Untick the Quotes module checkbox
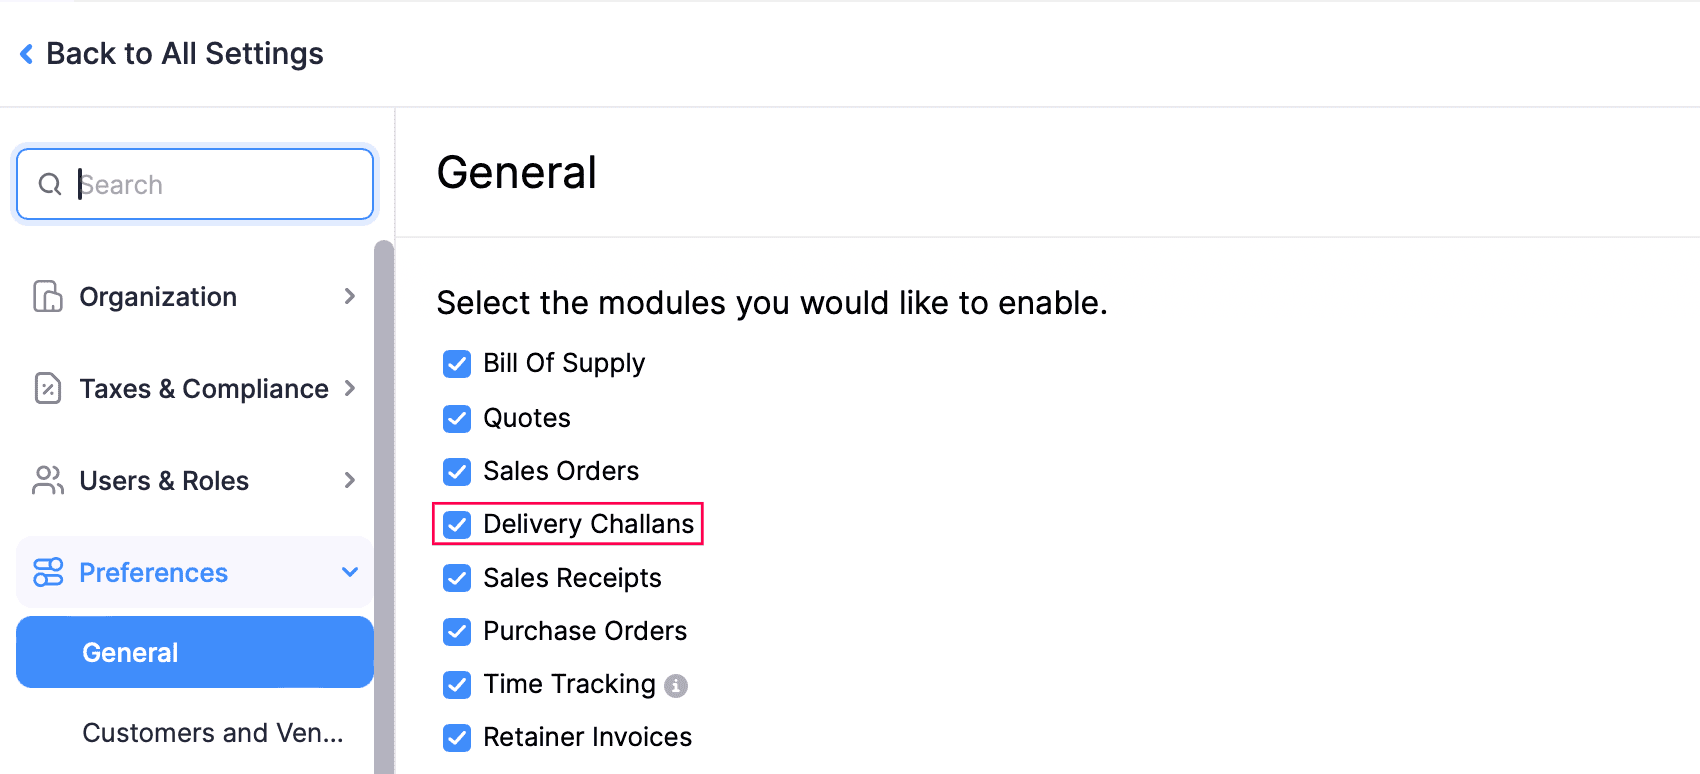This screenshot has width=1700, height=774. (x=457, y=418)
